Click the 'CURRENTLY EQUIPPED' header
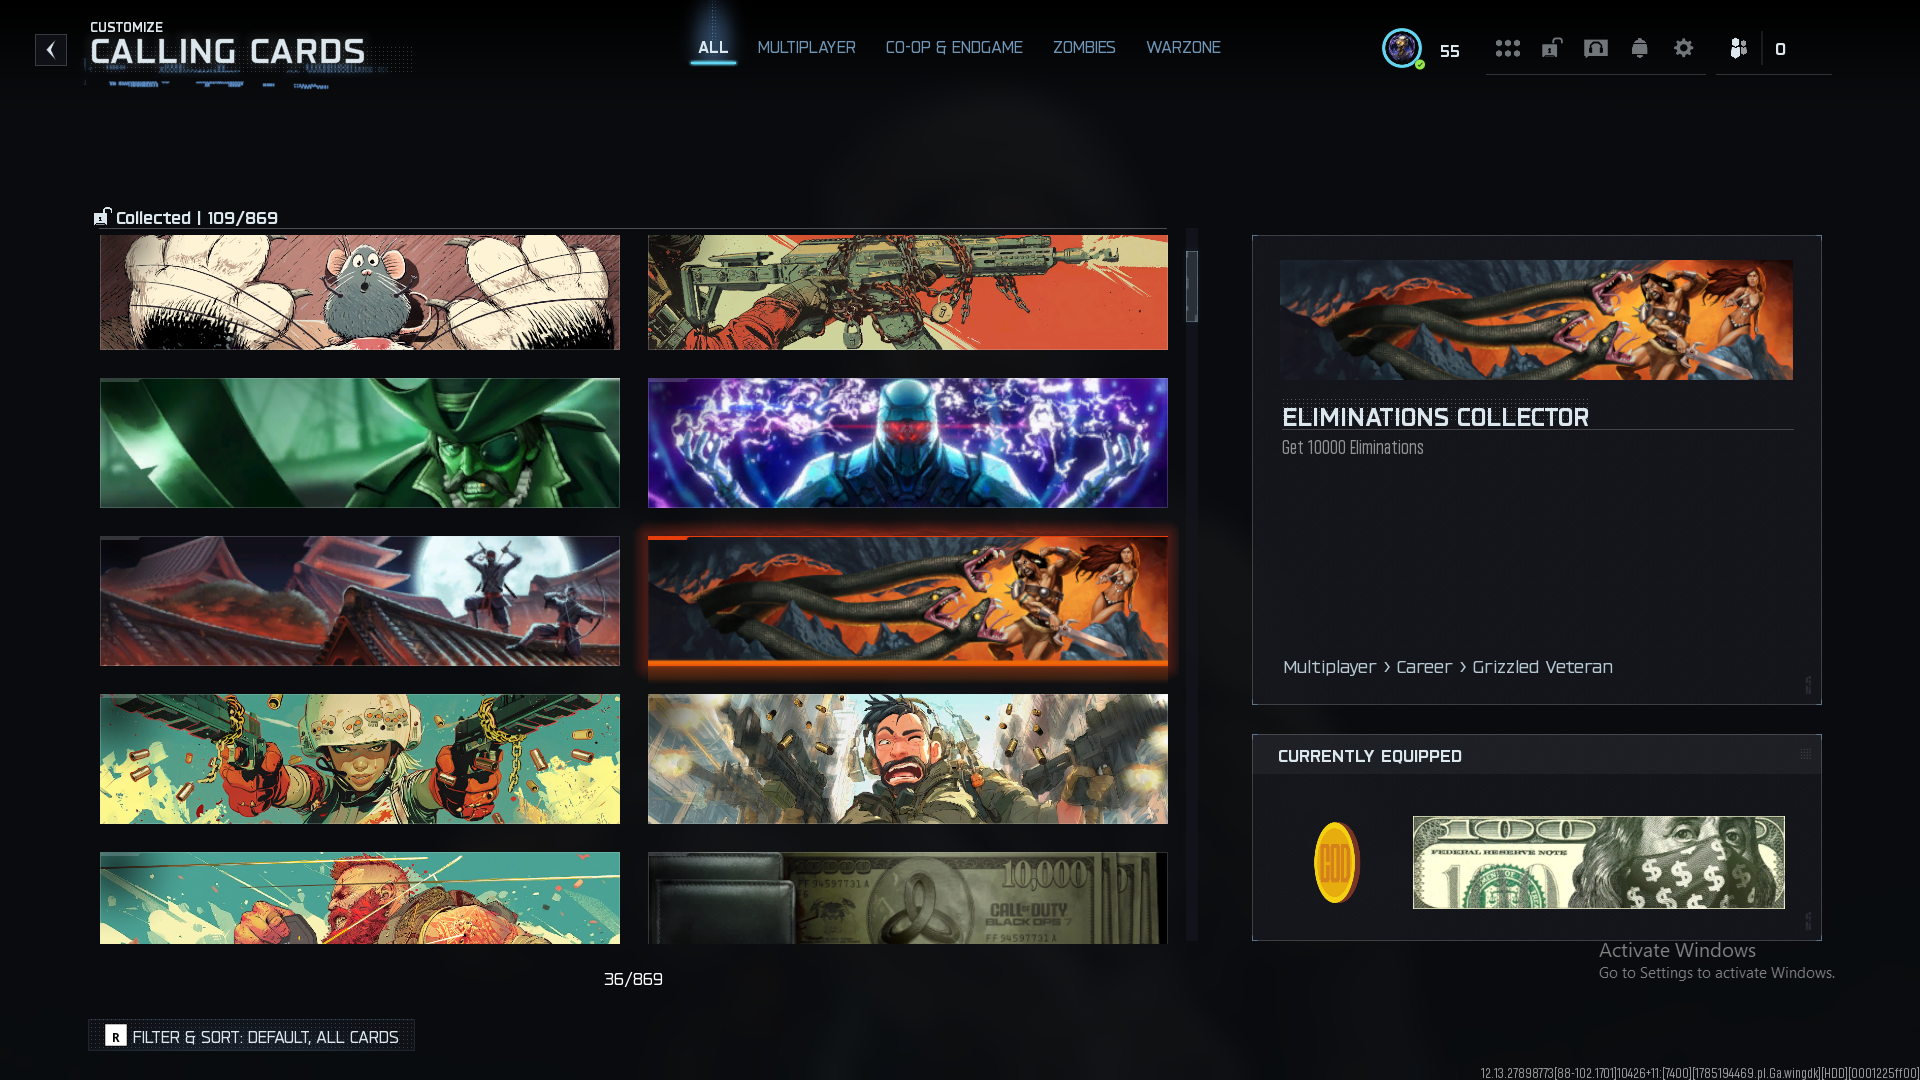Screen dimensions: 1920x1080 (x=1369, y=756)
